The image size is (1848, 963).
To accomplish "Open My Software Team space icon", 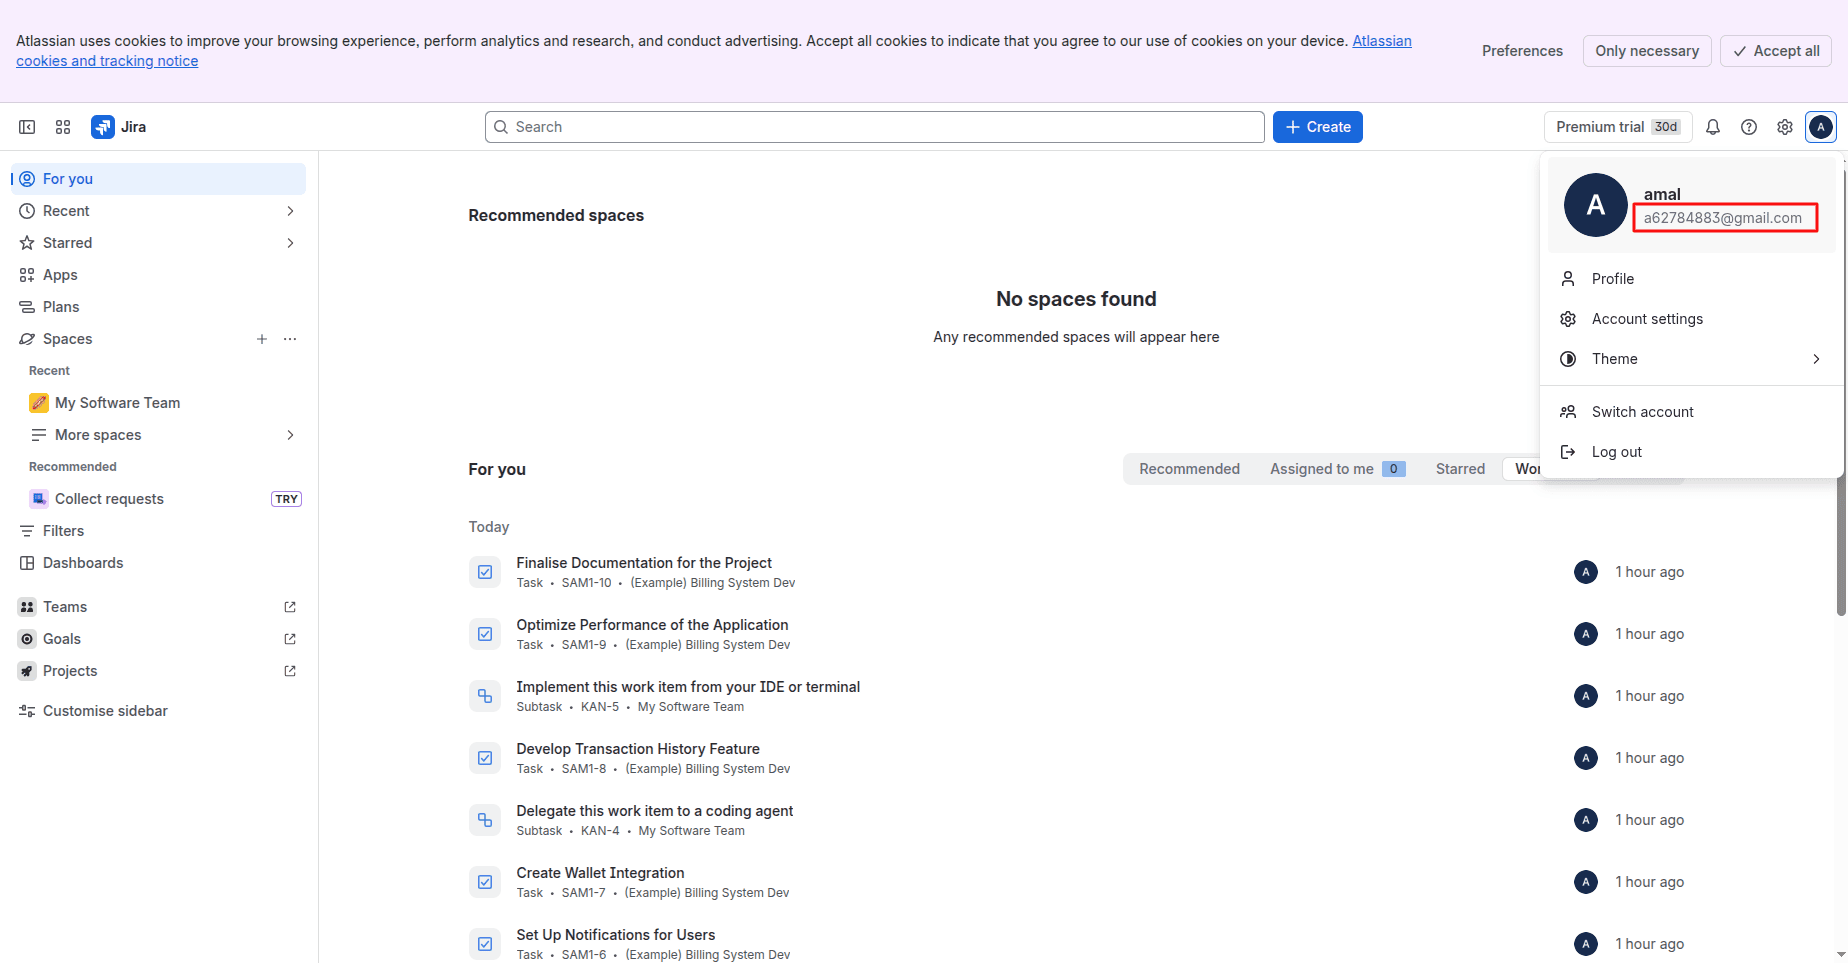I will 39,403.
